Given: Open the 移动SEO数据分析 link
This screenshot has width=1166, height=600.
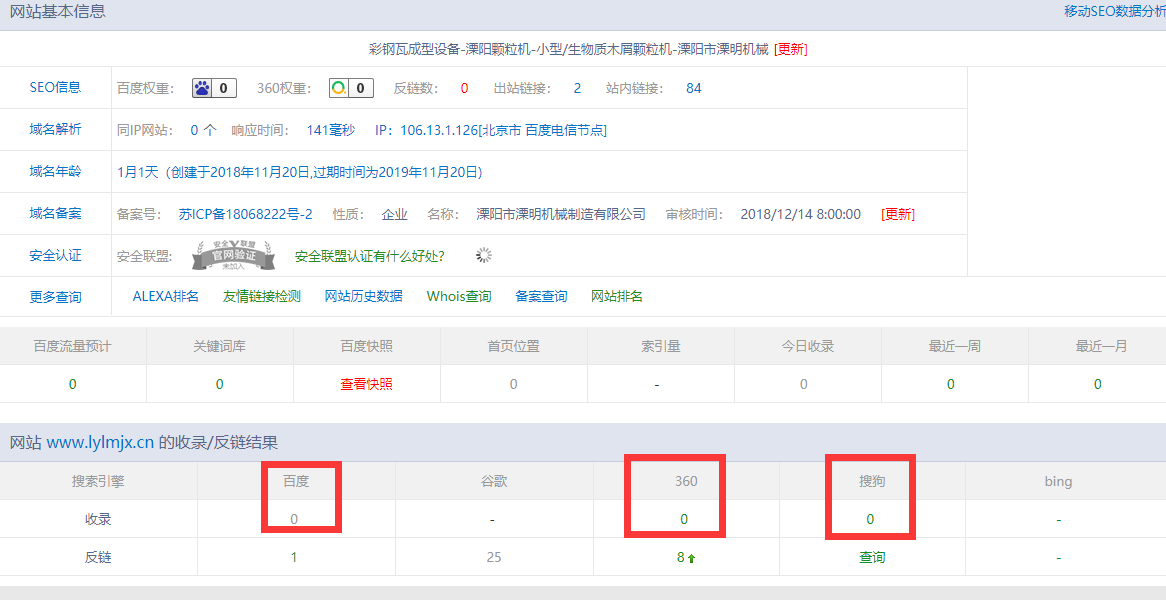Looking at the screenshot, I should pyautogui.click(x=1114, y=12).
